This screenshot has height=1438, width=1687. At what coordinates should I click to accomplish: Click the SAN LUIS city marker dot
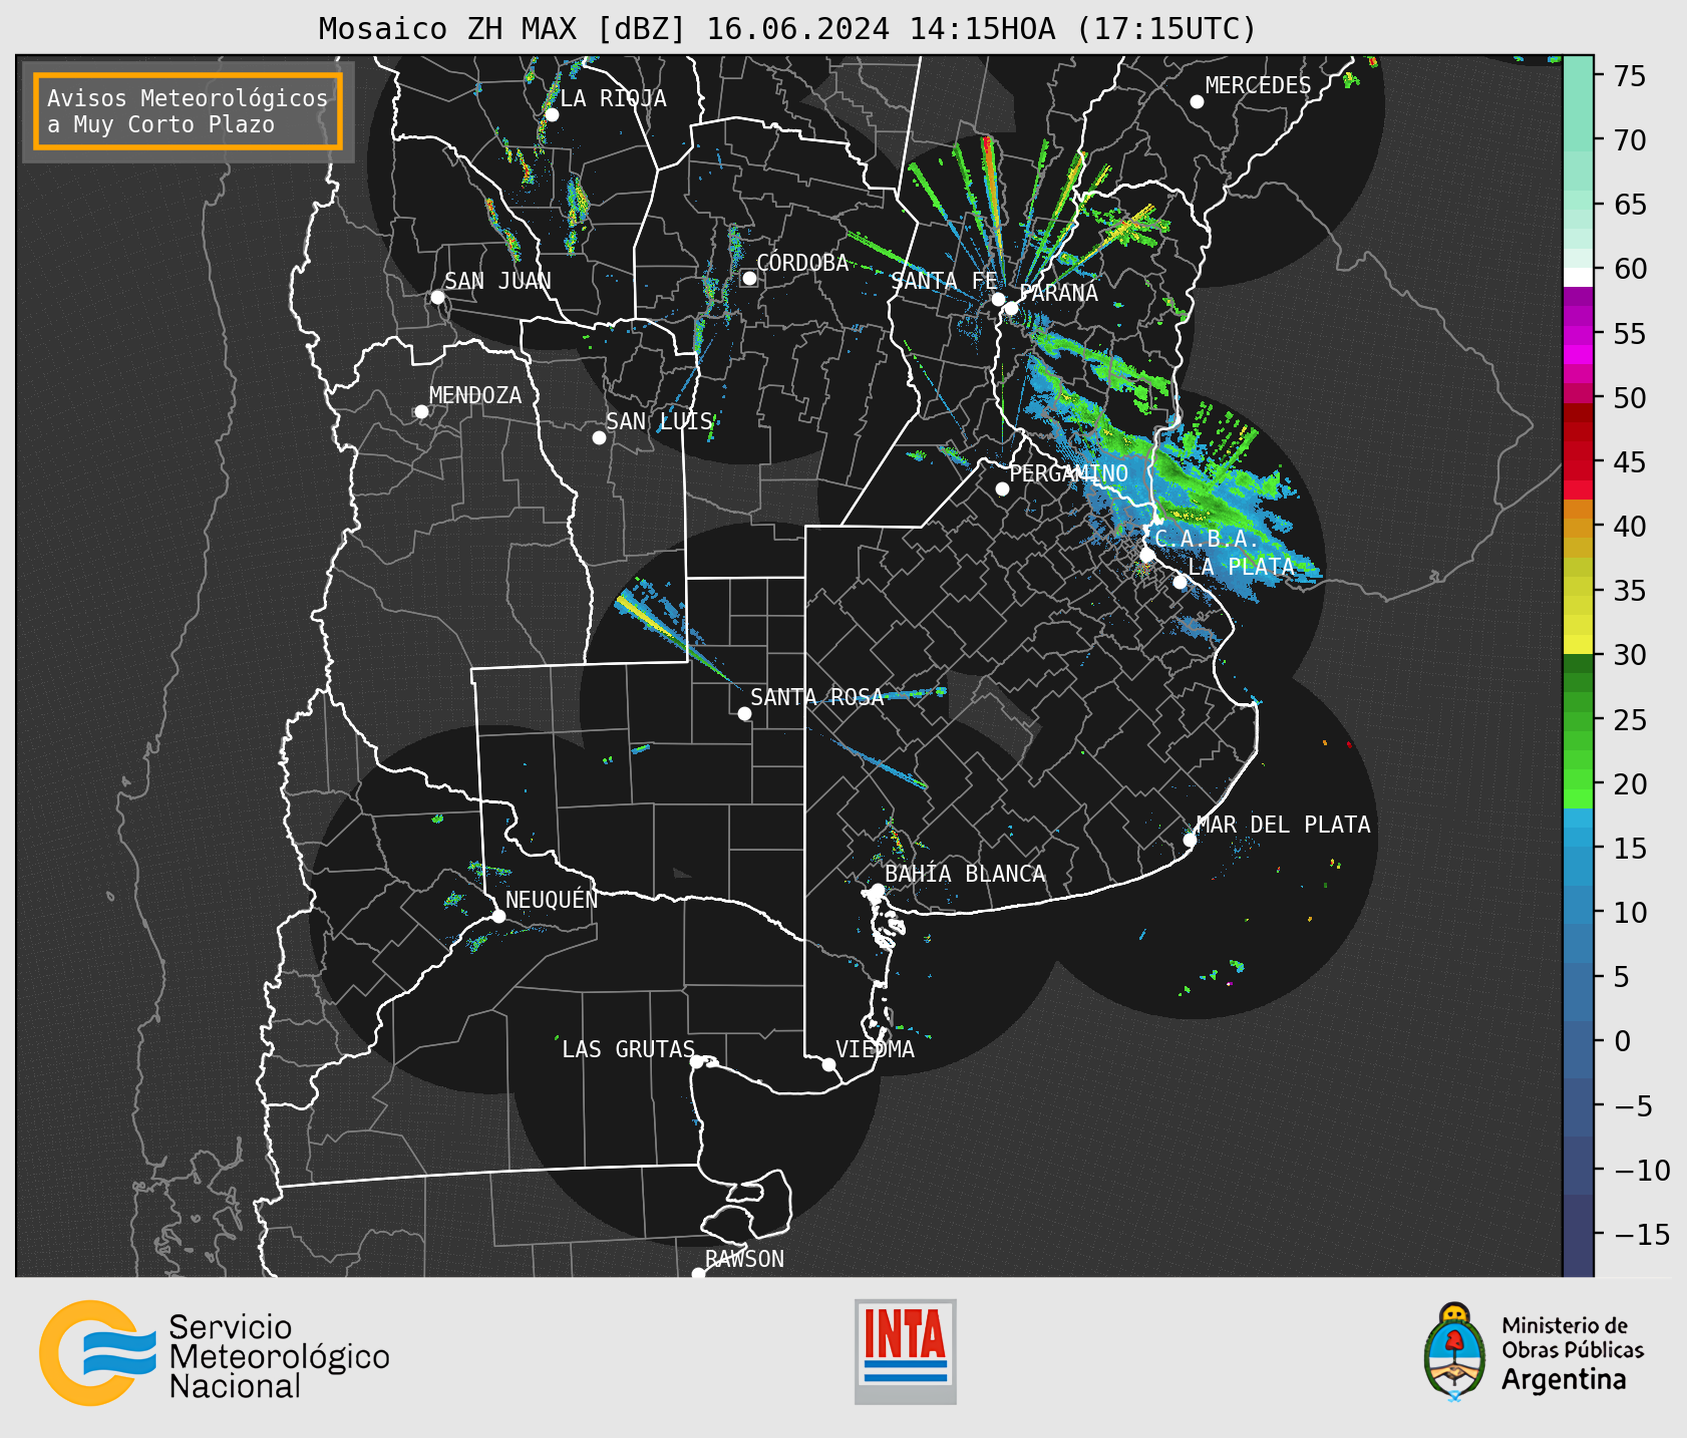(599, 438)
